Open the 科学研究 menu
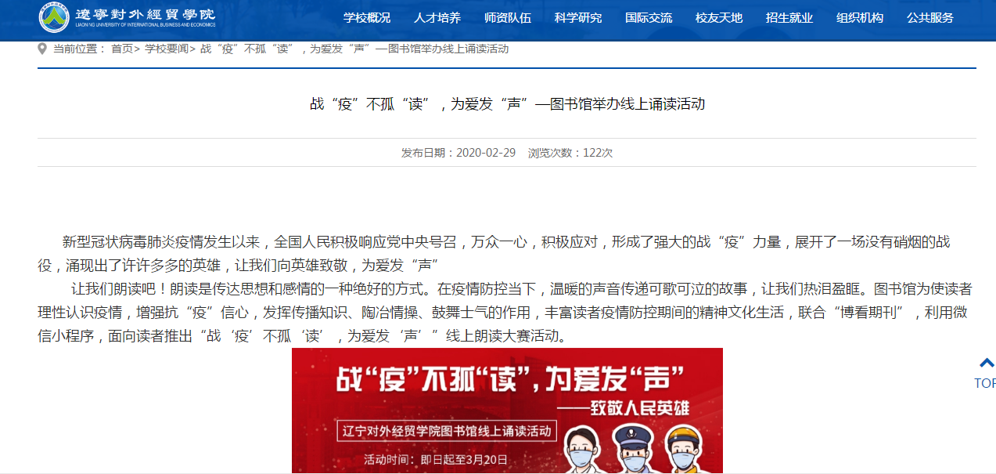This screenshot has height=474, width=996. click(578, 18)
